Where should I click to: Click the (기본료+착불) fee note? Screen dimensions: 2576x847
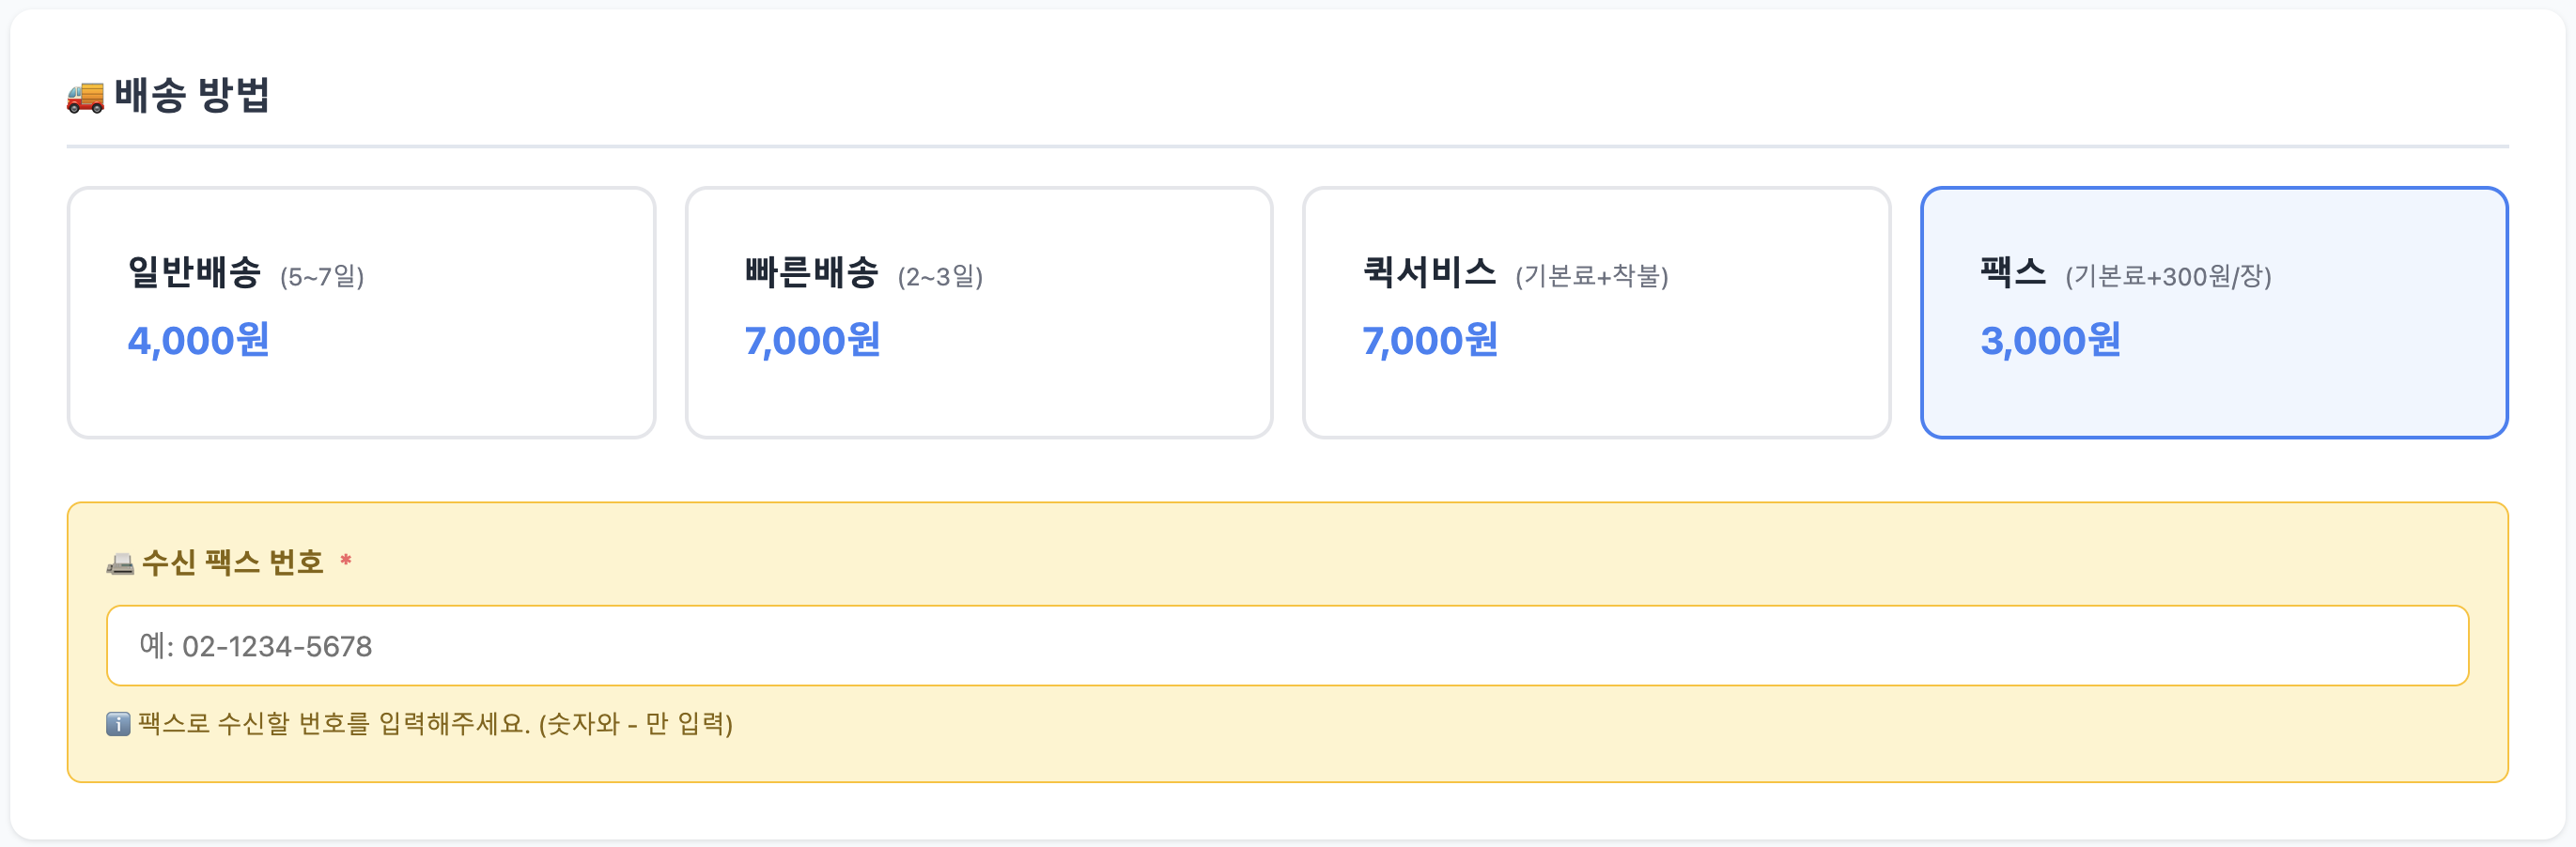1591,276
